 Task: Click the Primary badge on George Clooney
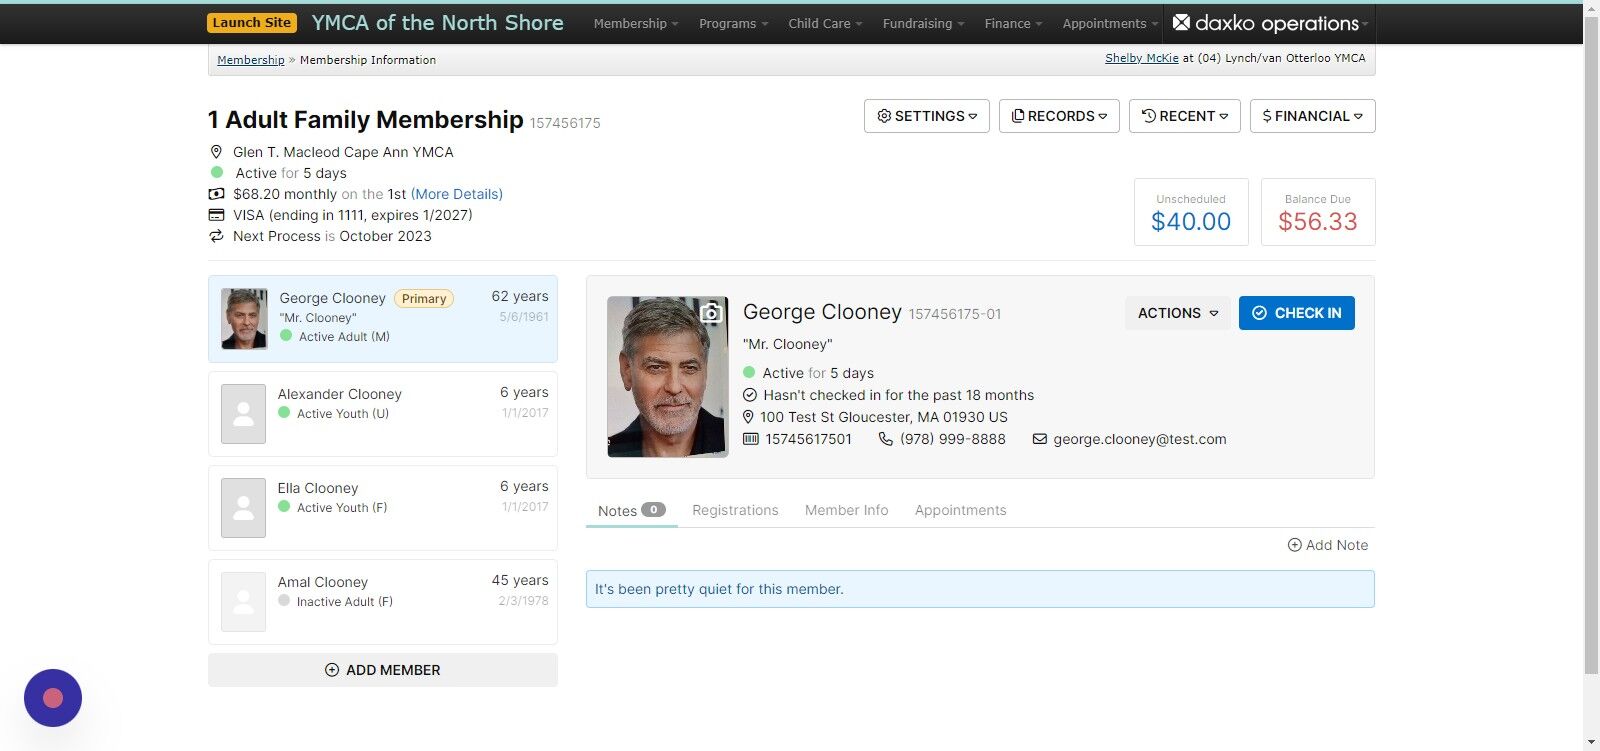(424, 298)
